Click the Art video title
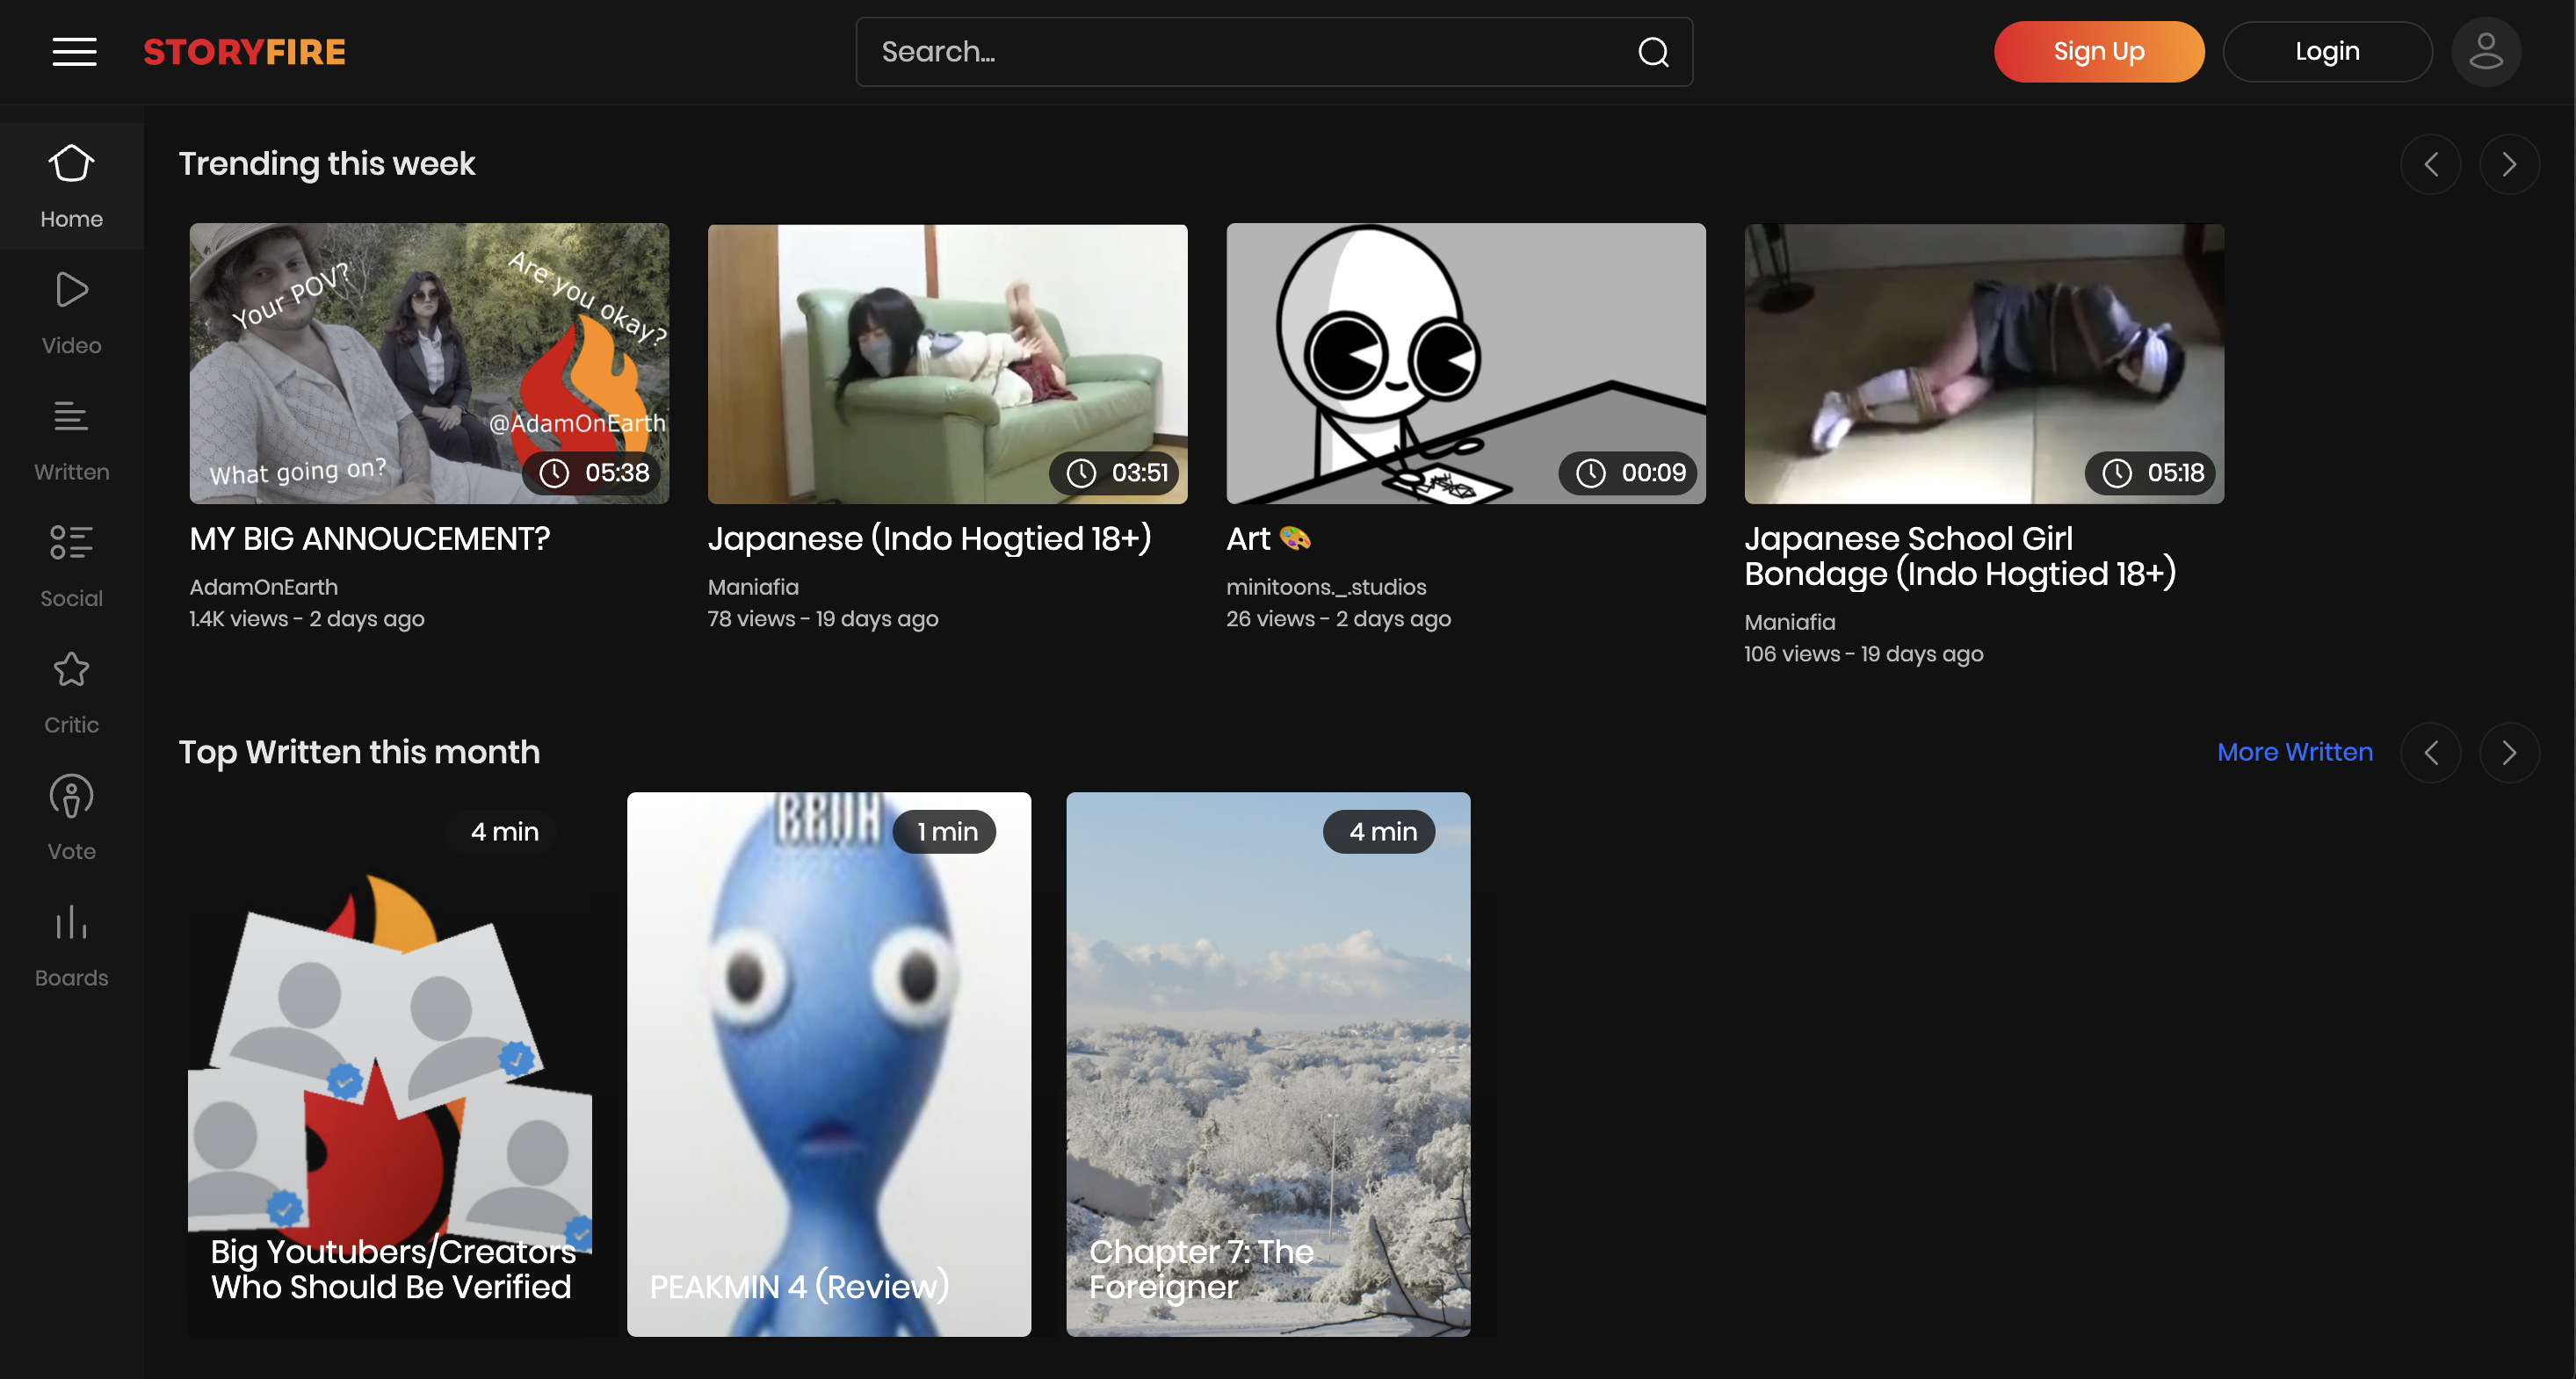Screen dimensions: 2576x1379 point(1268,539)
